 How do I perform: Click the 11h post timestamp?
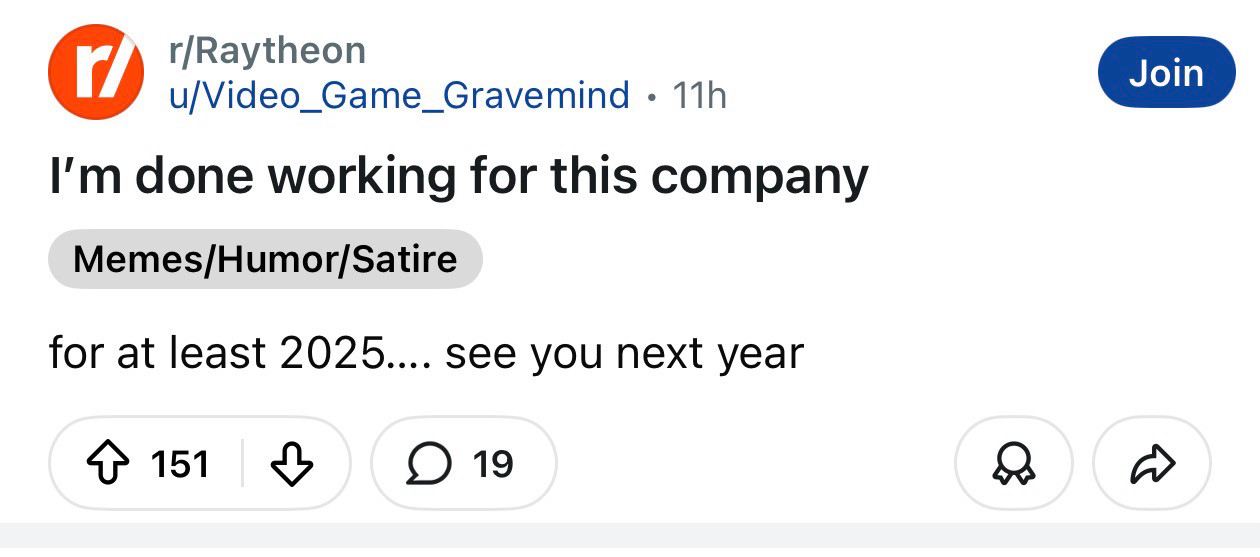[x=699, y=96]
